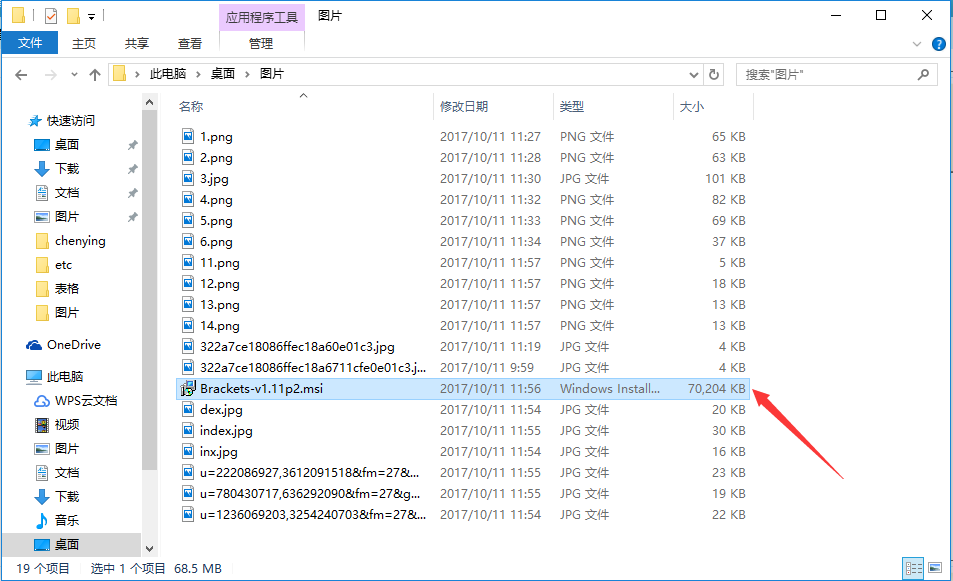The image size is (953, 581).
Task: Switch to large thumbnails view icon
Action: [x=935, y=568]
